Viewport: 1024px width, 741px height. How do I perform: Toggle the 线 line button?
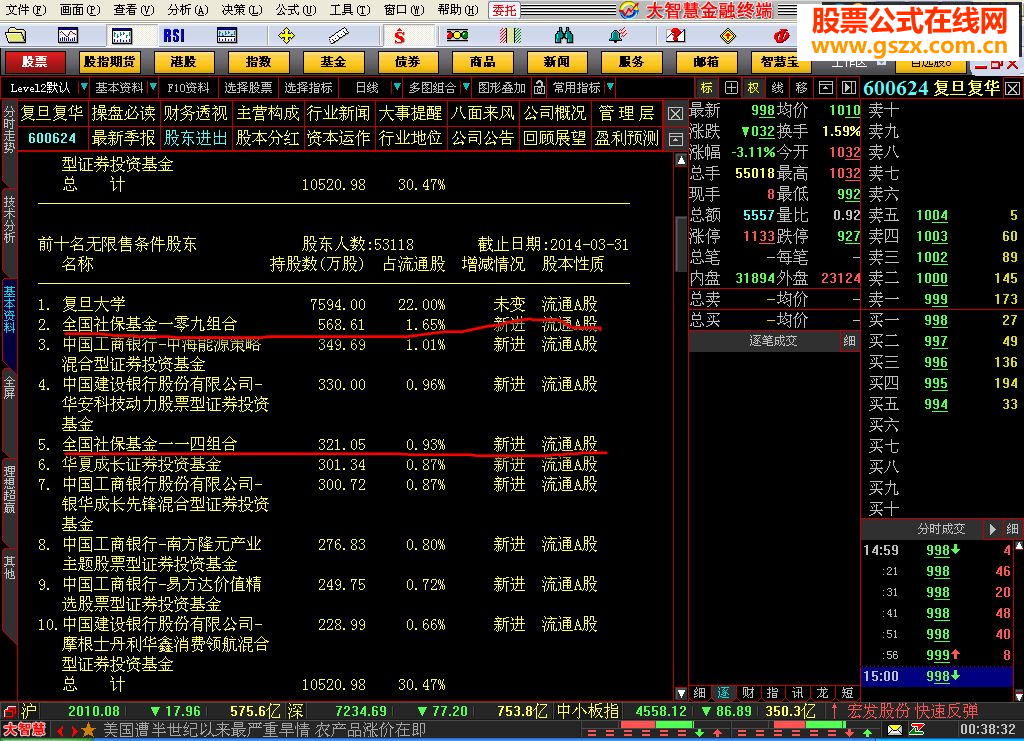click(777, 87)
